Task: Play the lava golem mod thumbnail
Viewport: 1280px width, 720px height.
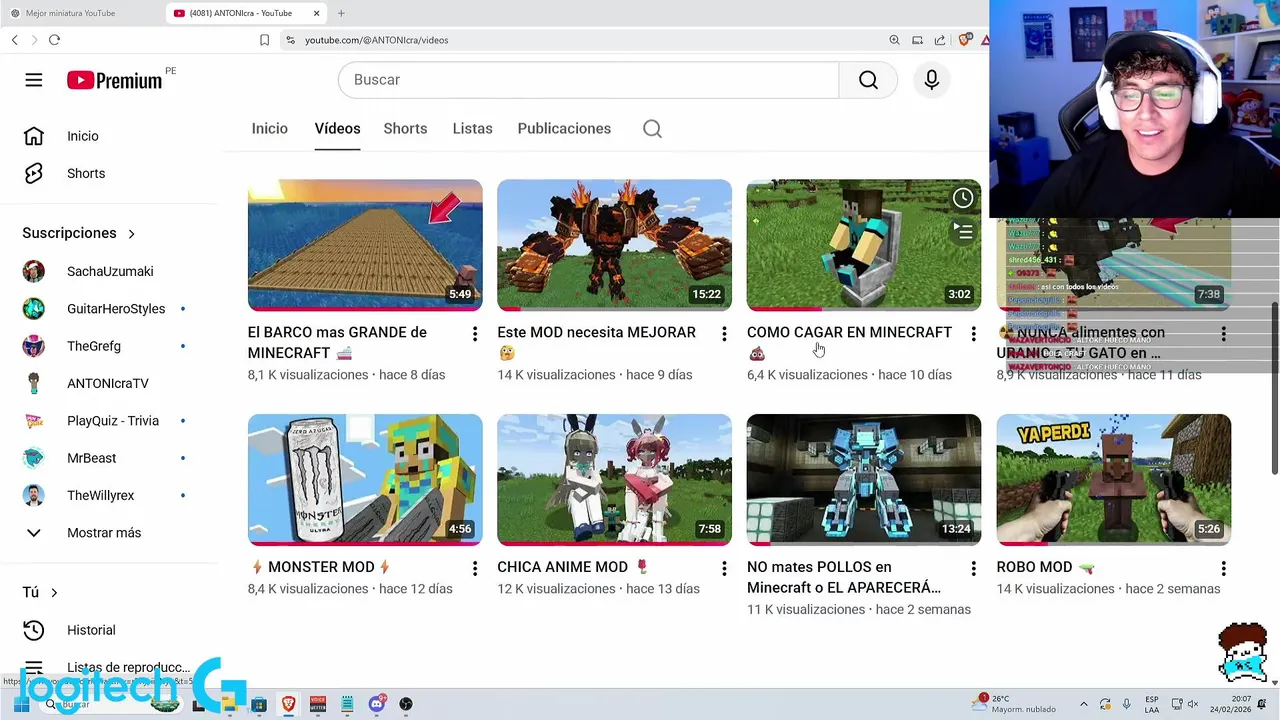Action: (614, 245)
